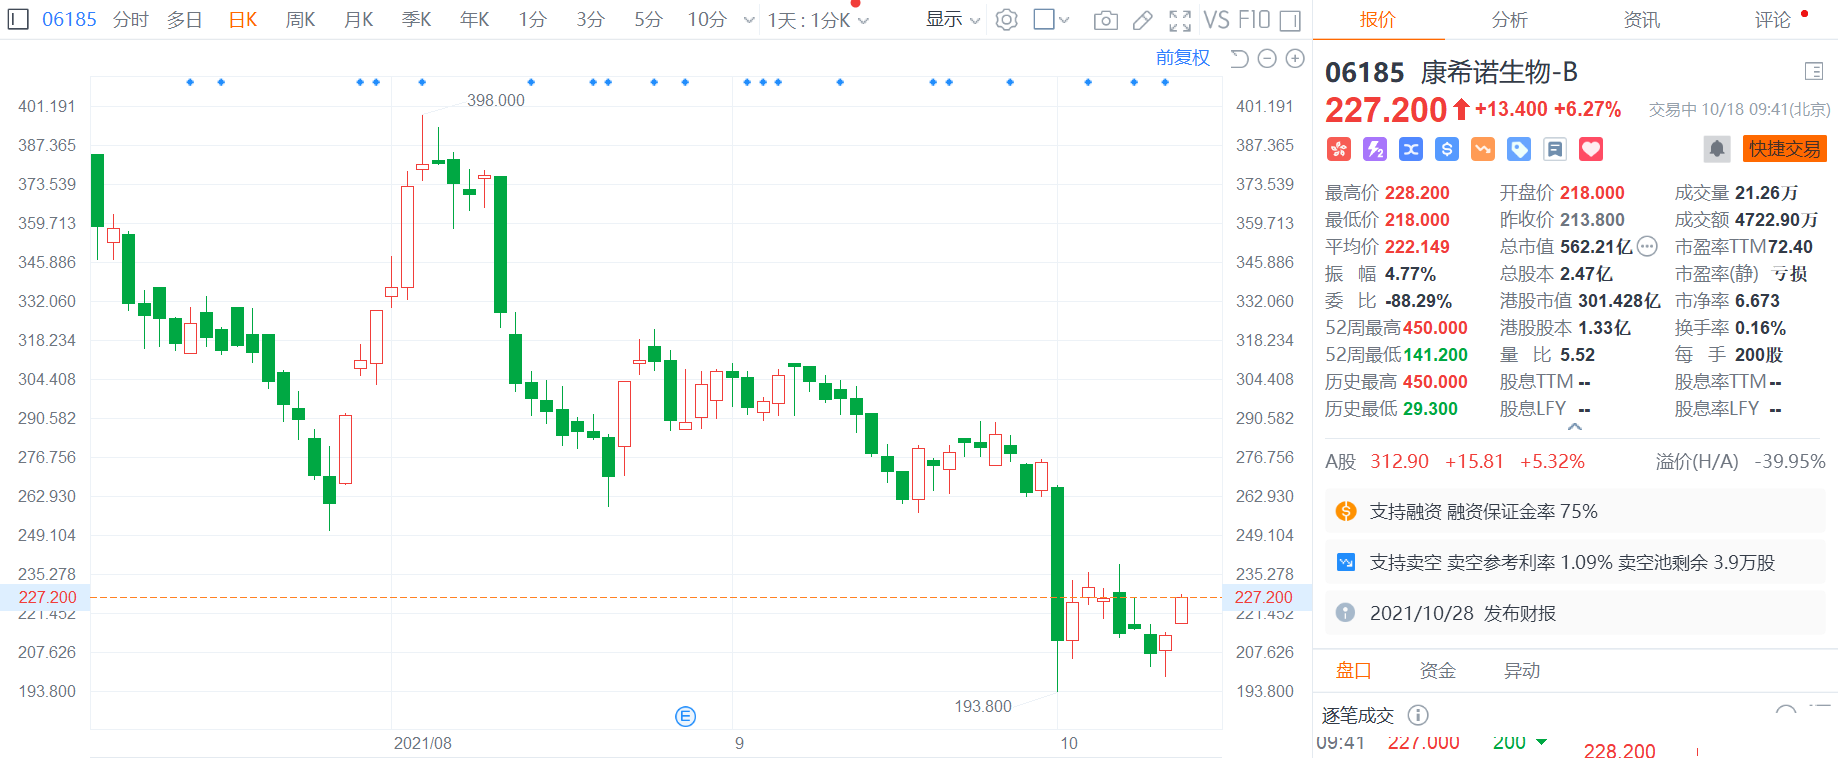Open the 资讯 news tab
This screenshot has height=758, width=1839.
(x=1641, y=20)
